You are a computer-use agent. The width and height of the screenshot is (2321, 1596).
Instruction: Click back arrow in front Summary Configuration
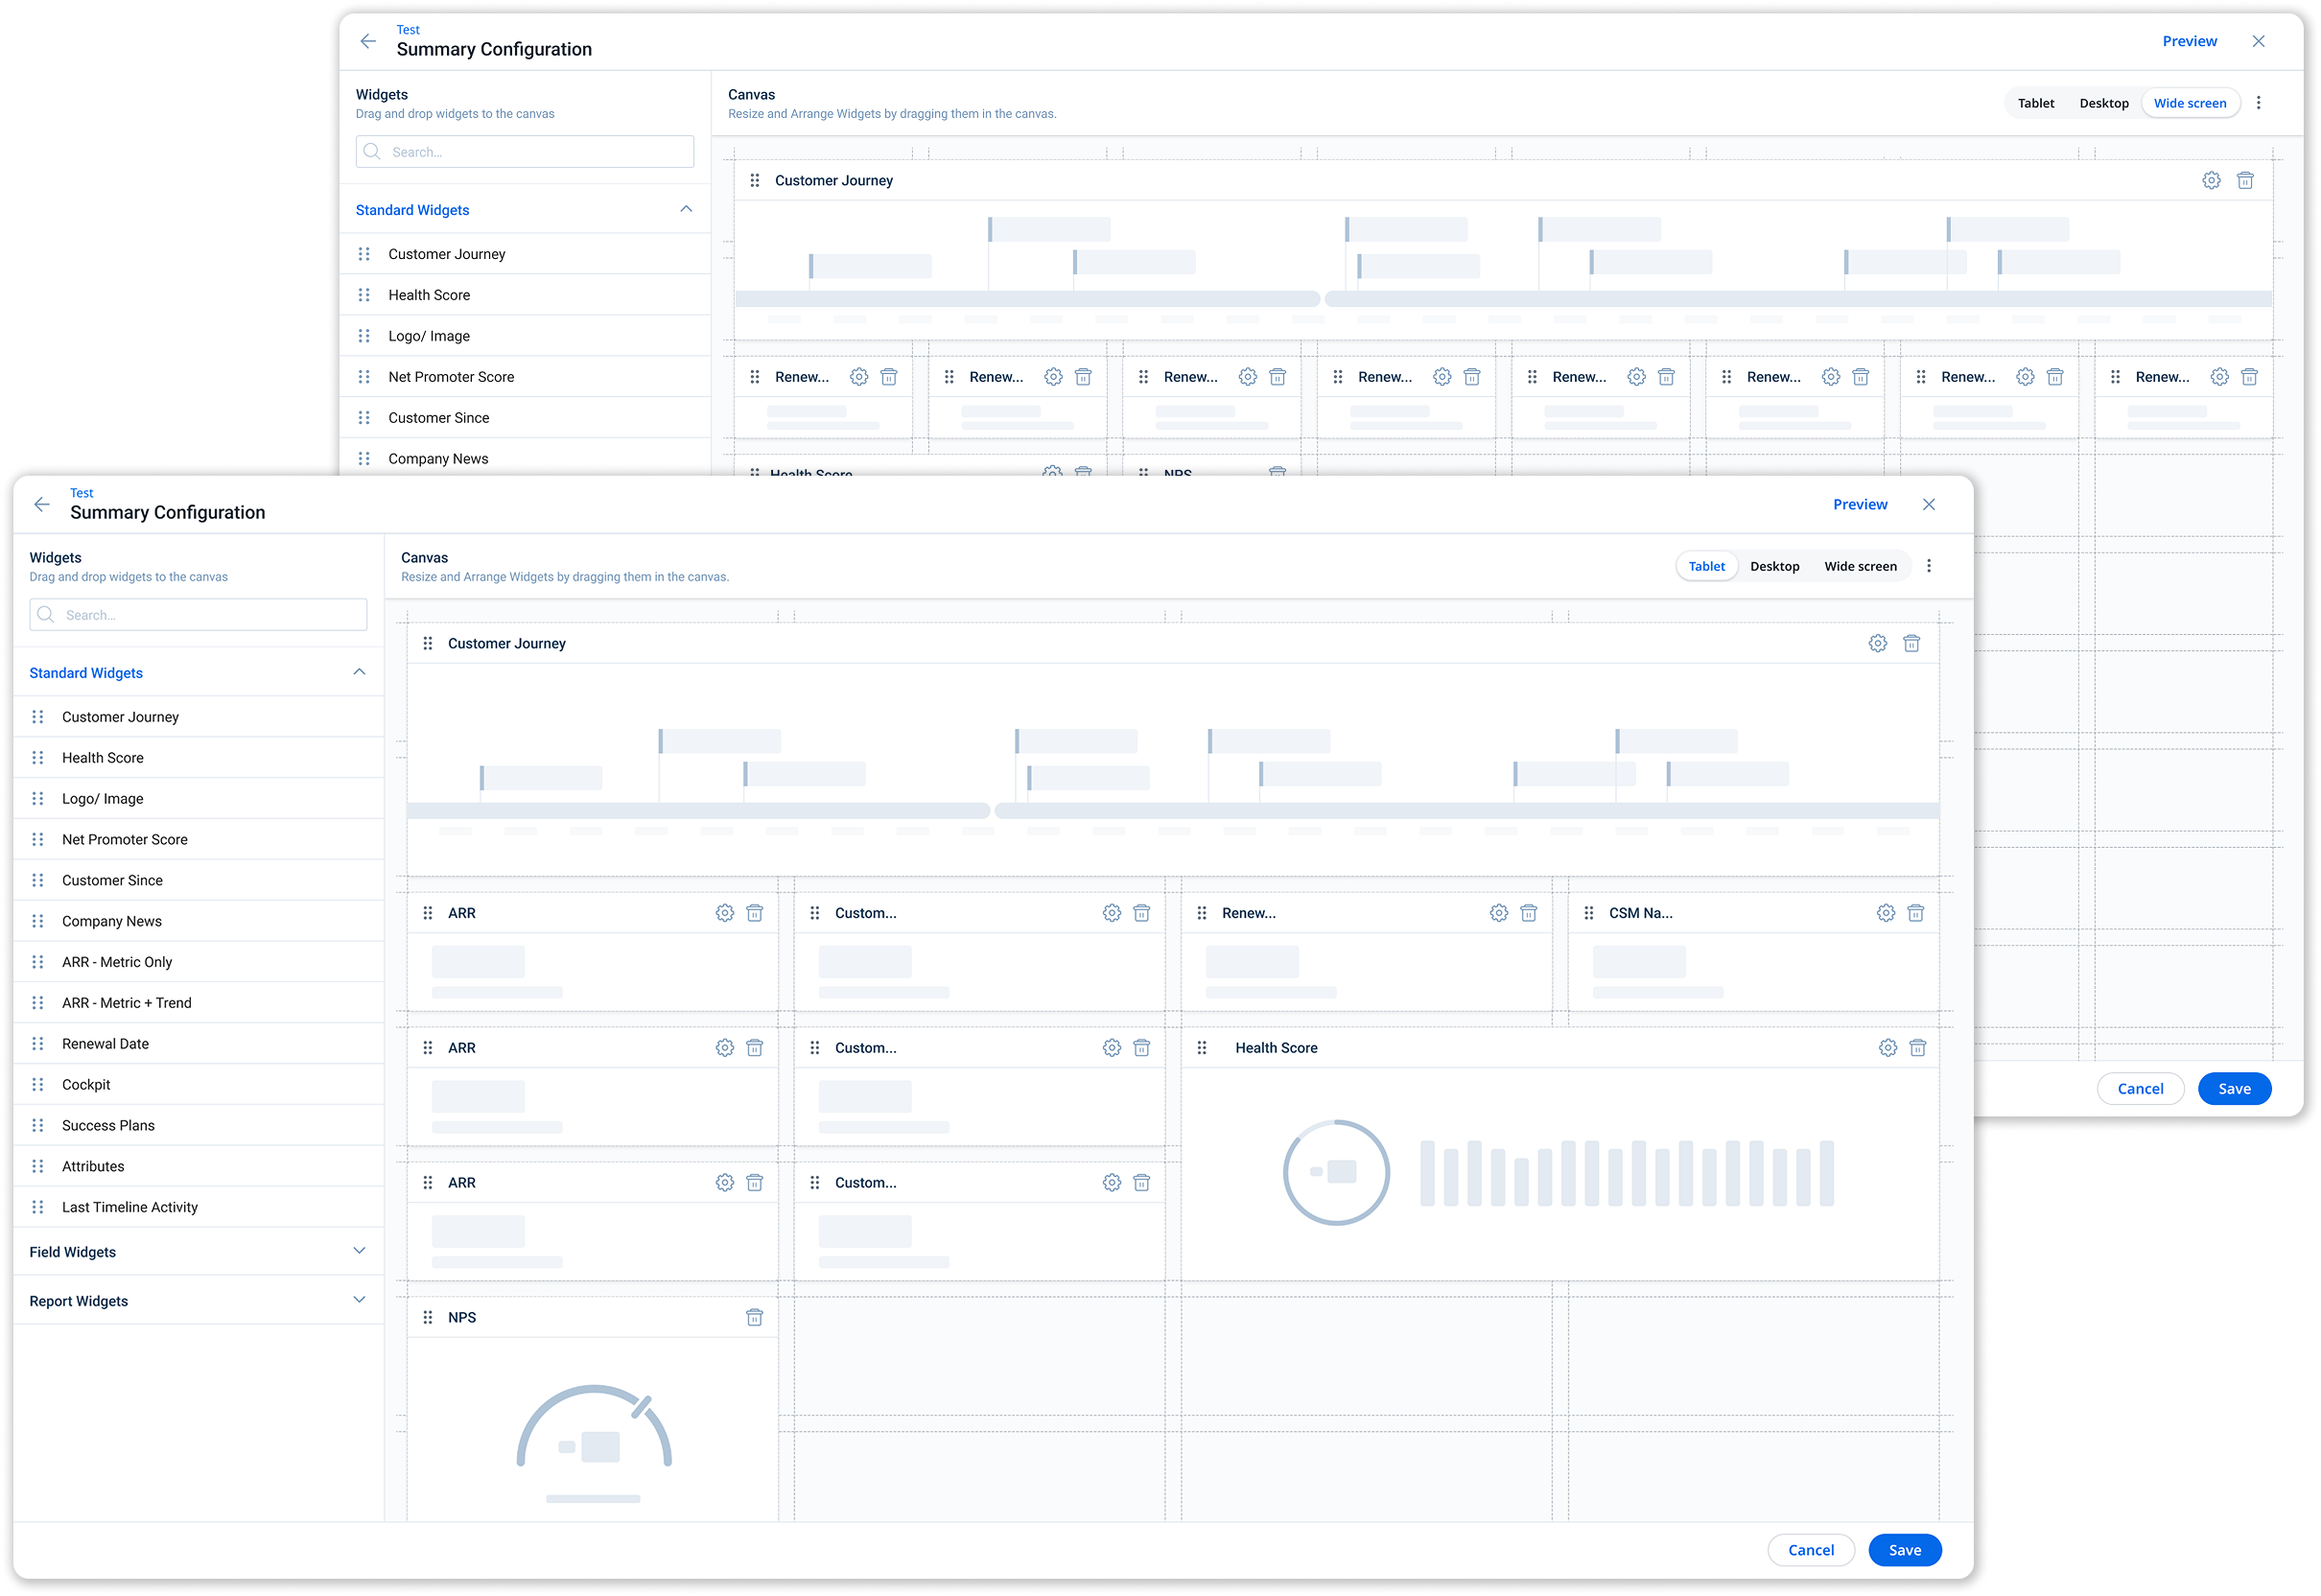[x=42, y=504]
